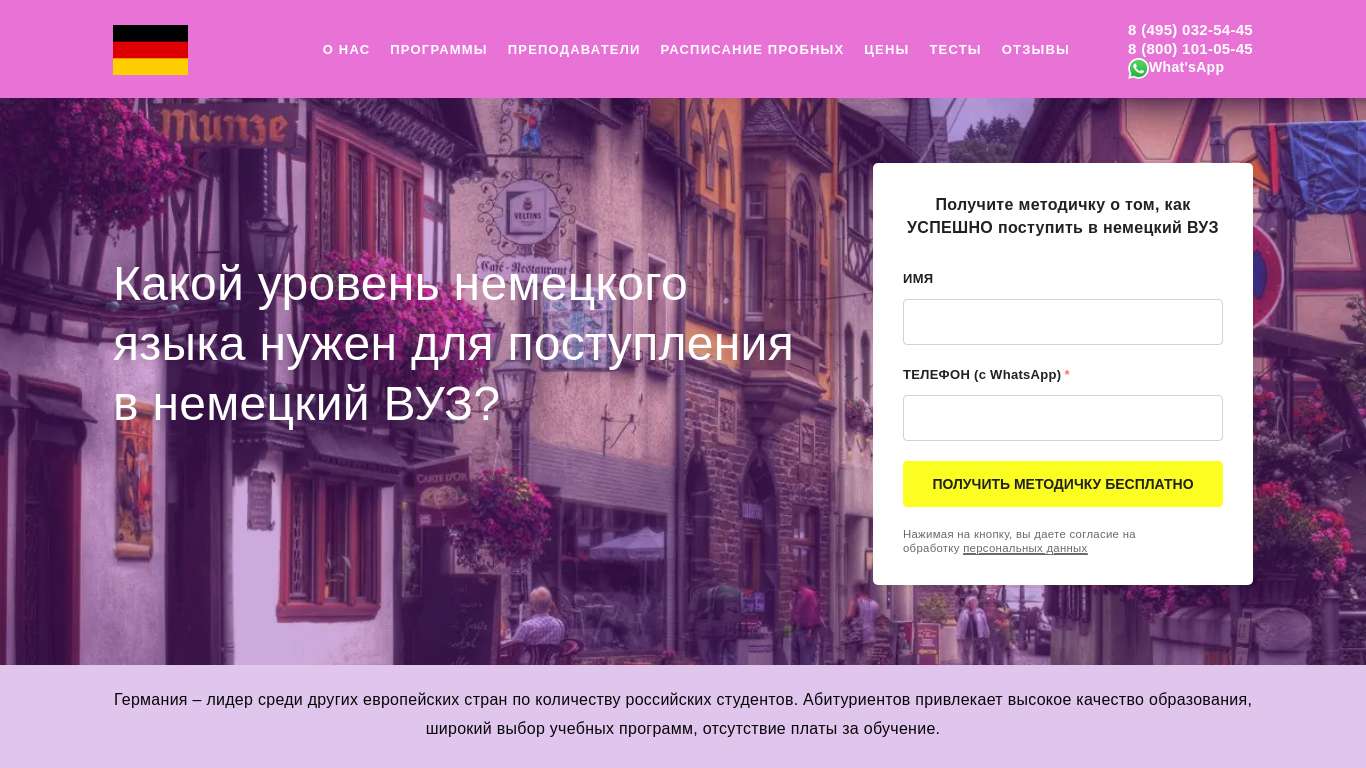
Task: Open the ЦЕНЫ menu item
Action: [x=886, y=50]
